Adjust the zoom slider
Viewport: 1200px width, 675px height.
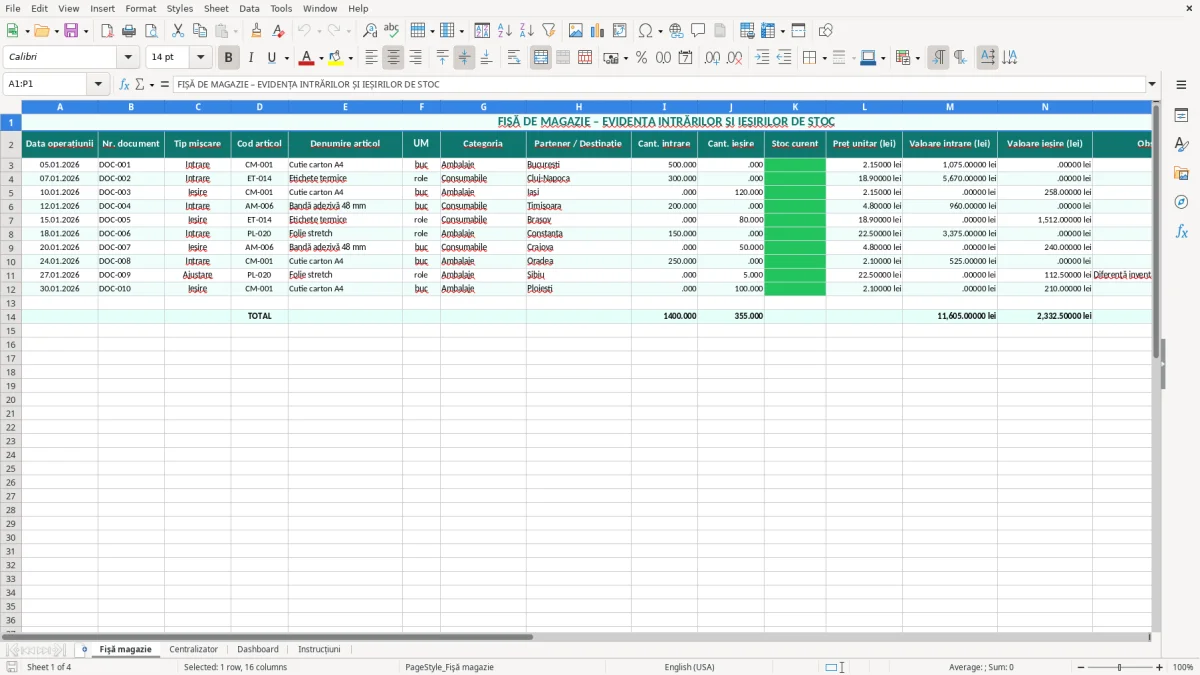[1119, 667]
